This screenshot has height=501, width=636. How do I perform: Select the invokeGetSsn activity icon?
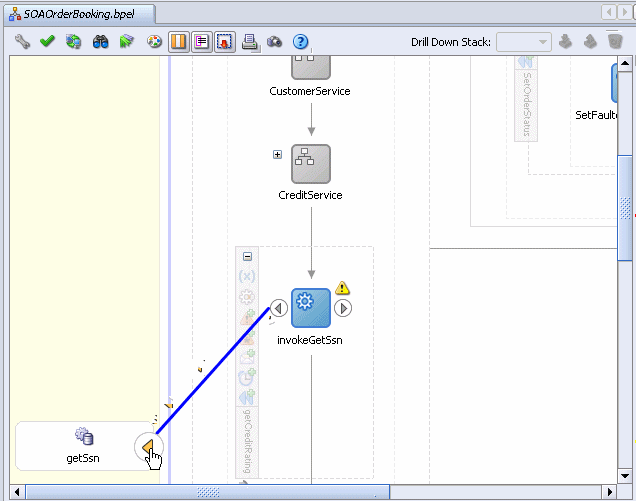(311, 308)
